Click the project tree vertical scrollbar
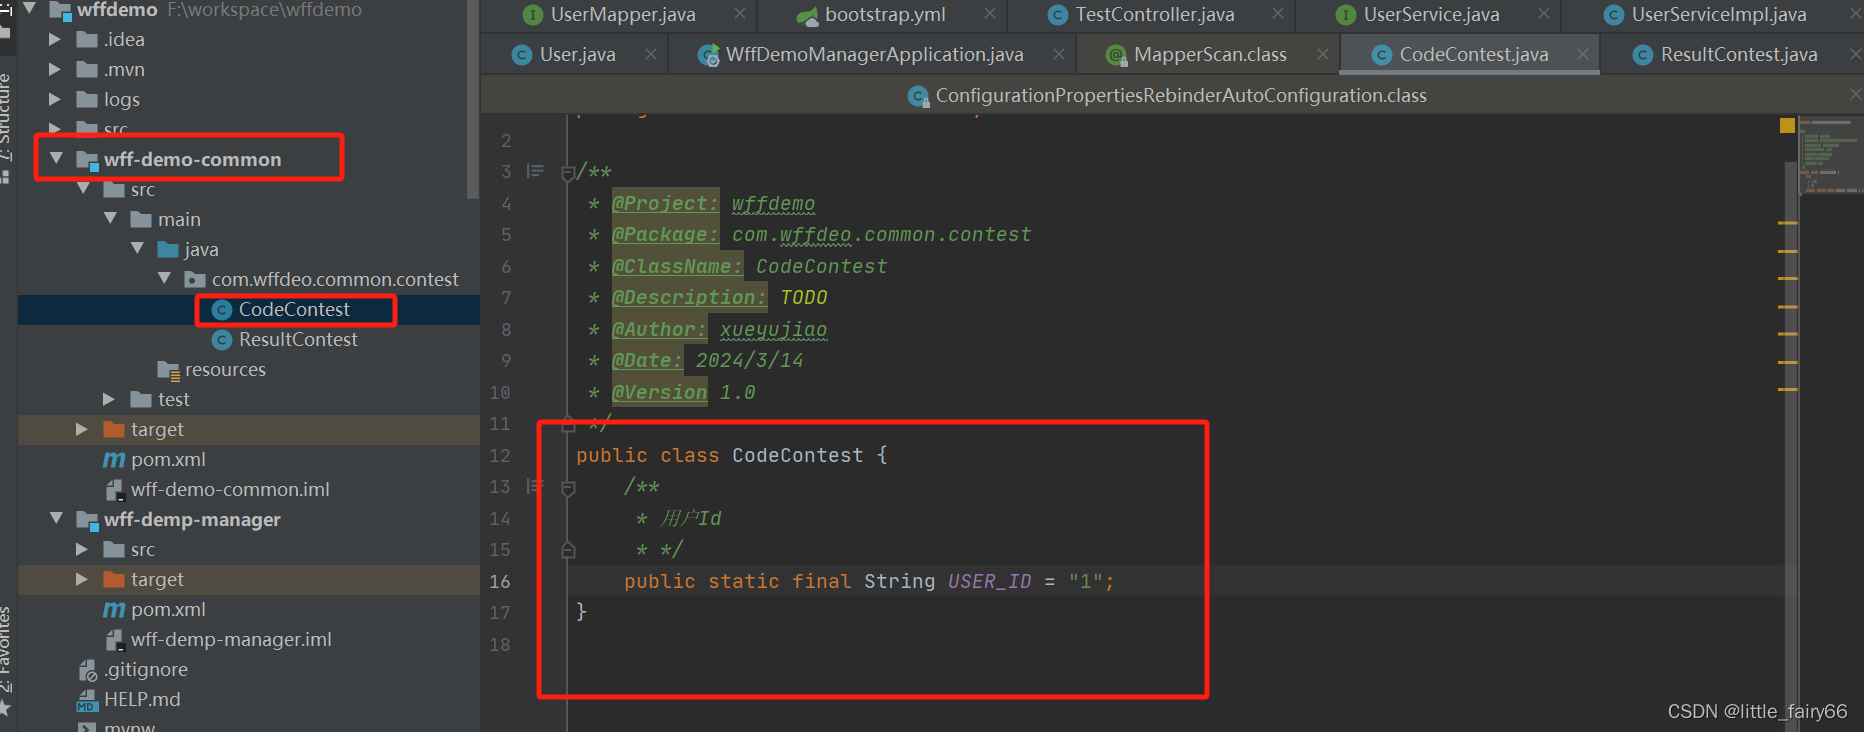Viewport: 1864px width, 732px height. (x=473, y=100)
